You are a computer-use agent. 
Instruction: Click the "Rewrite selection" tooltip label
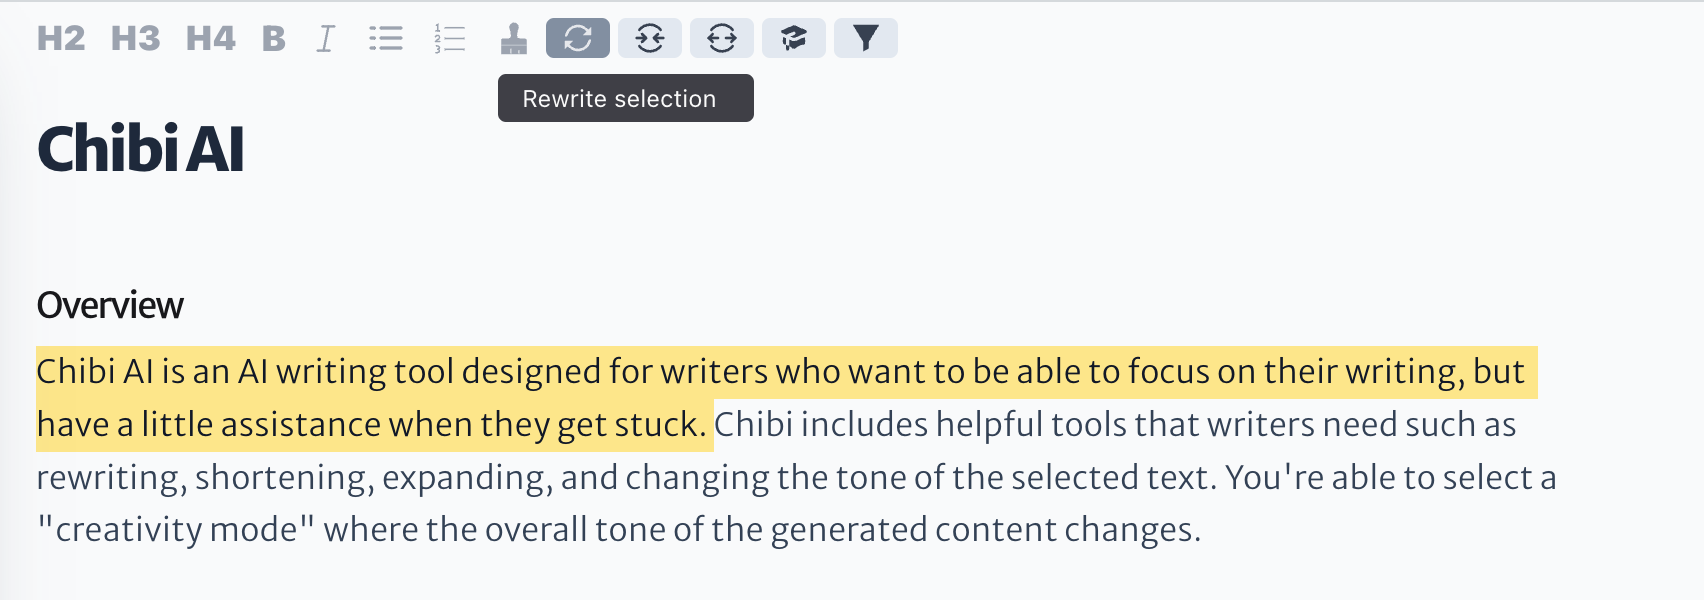click(619, 99)
